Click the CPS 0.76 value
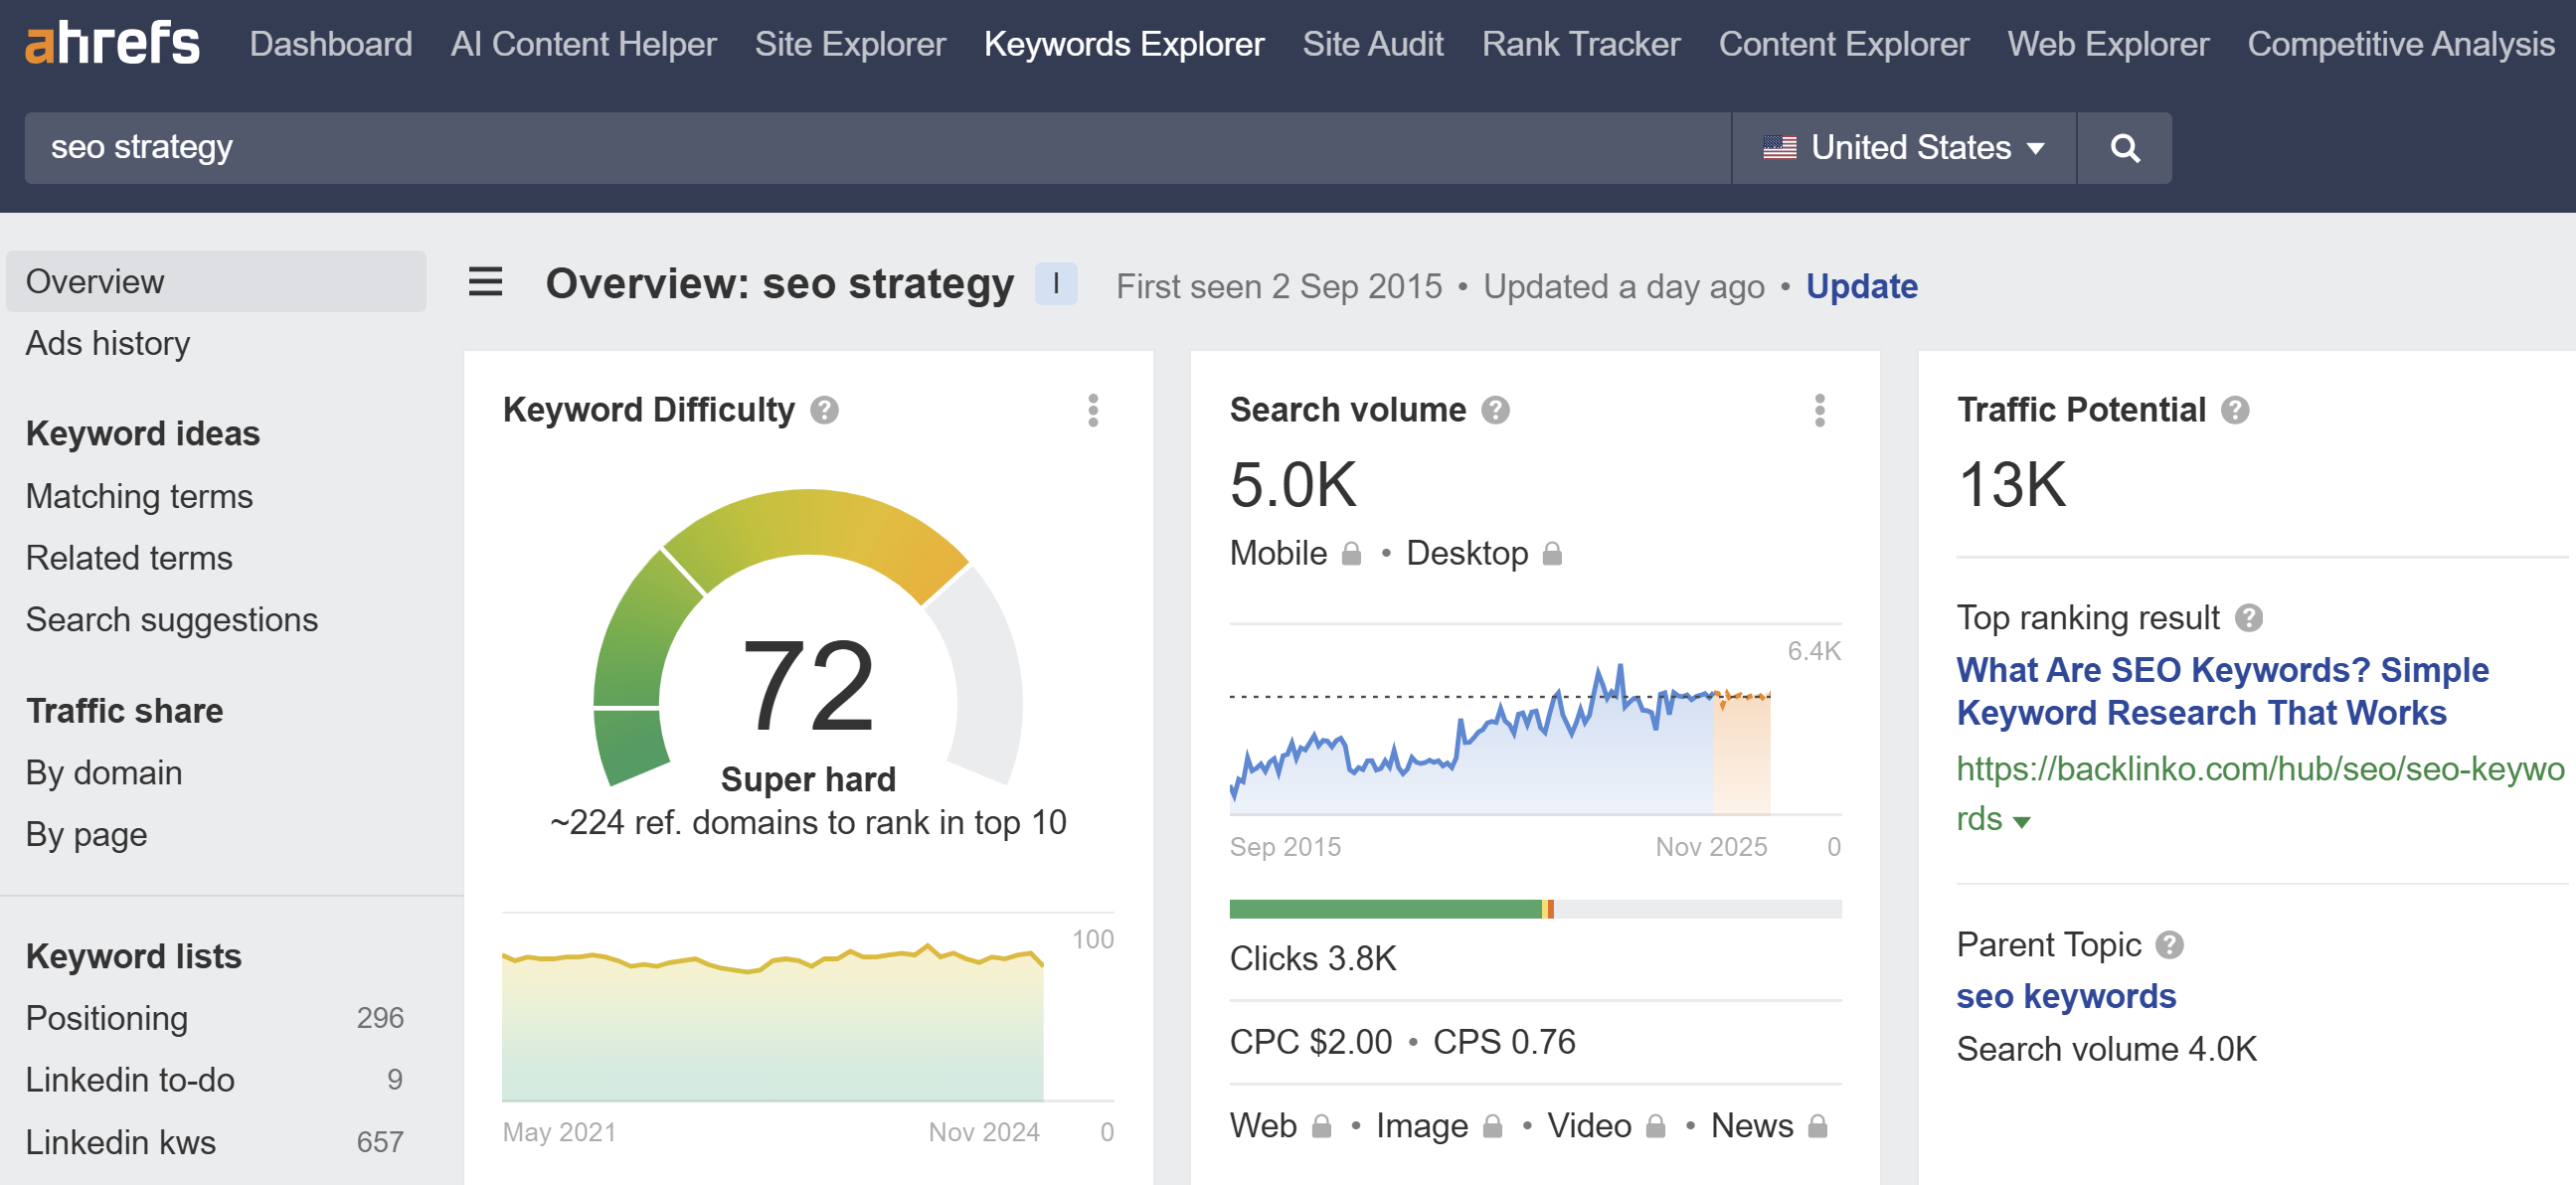 (x=1503, y=1042)
